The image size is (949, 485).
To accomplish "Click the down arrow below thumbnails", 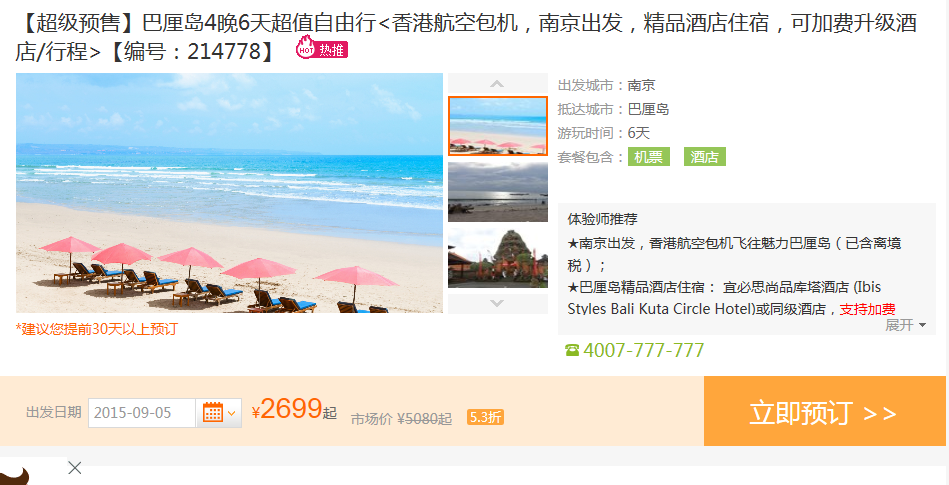I will click(x=497, y=303).
